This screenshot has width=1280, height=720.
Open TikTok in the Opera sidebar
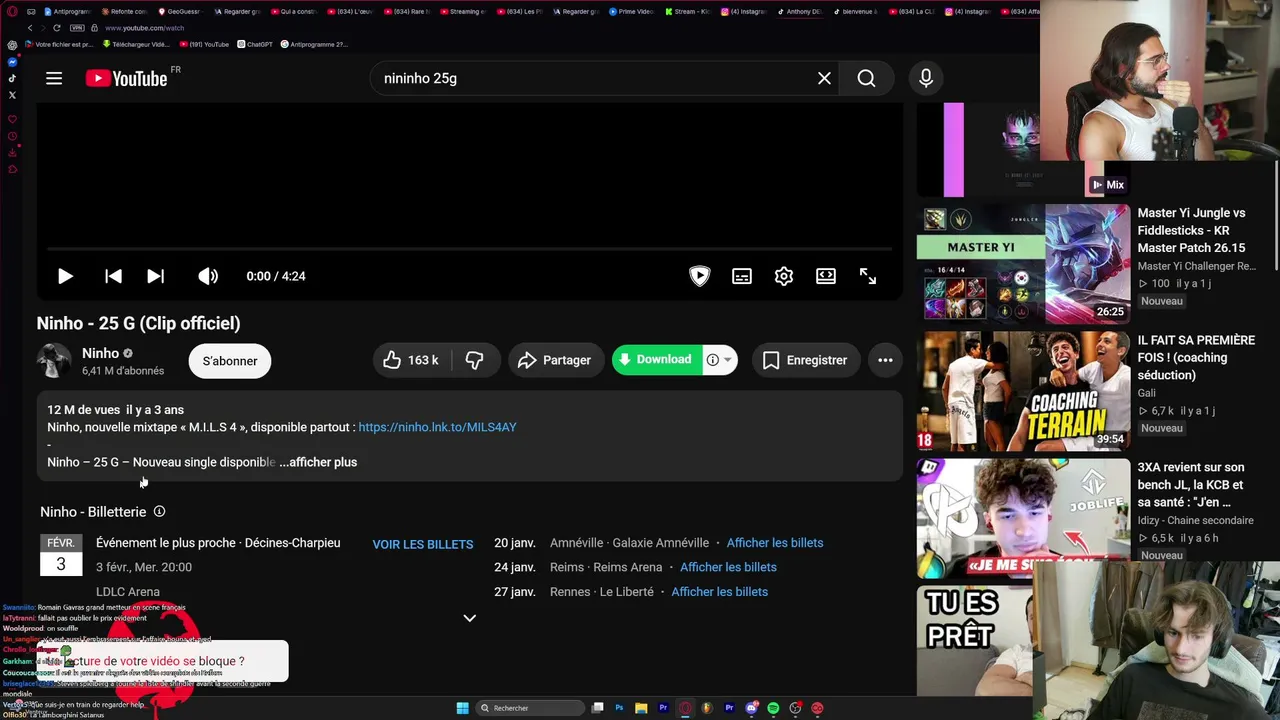click(12, 78)
